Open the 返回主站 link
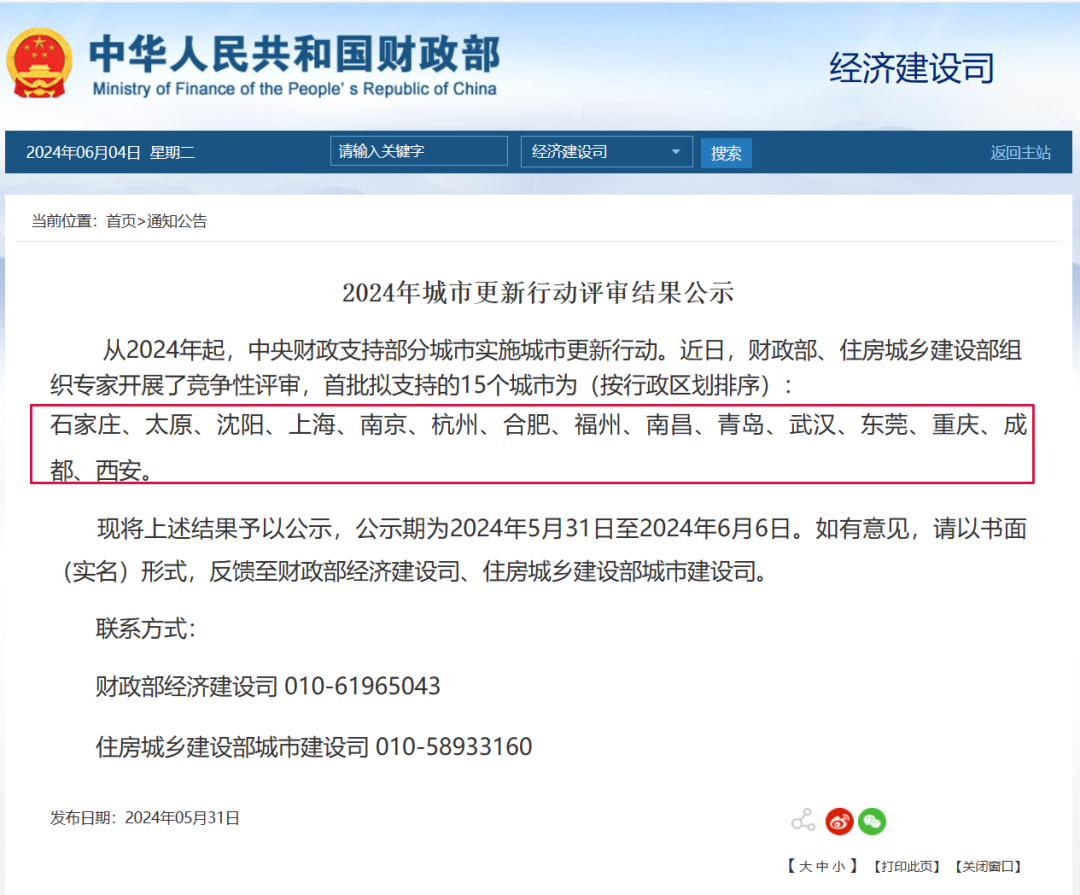The width and height of the screenshot is (1080, 895). click(x=1020, y=150)
